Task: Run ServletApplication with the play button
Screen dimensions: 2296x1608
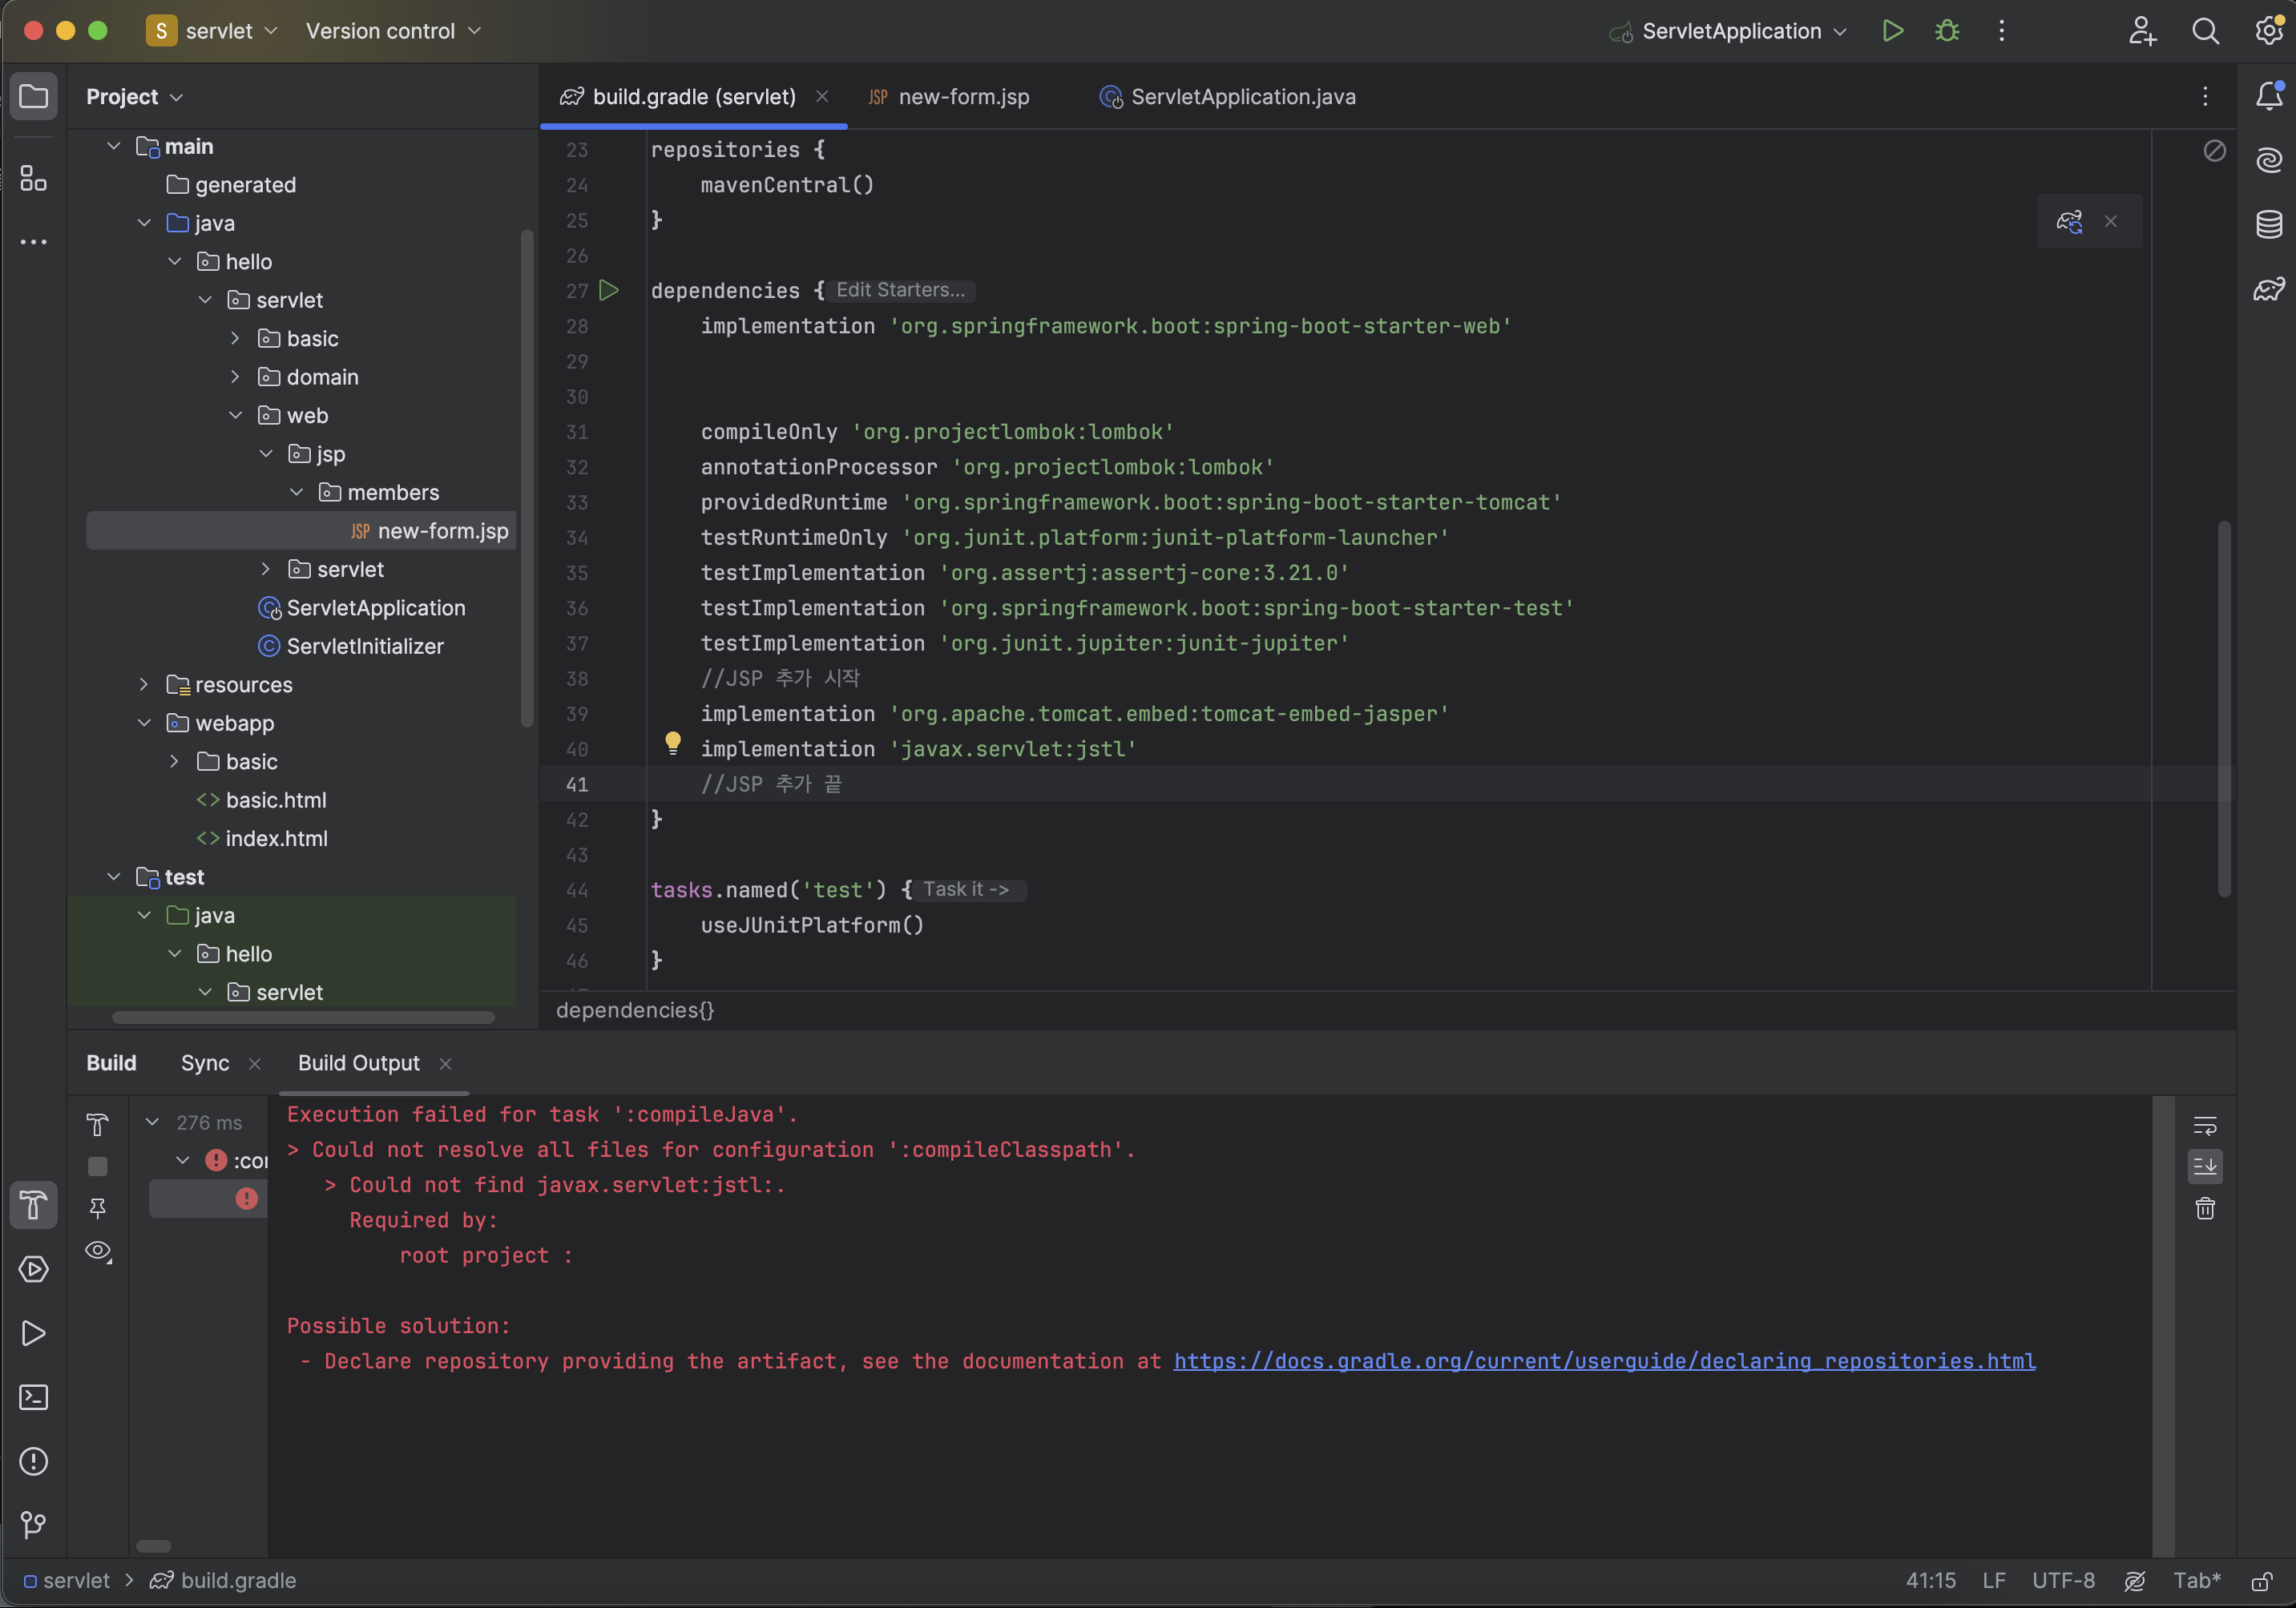Action: point(1892,31)
